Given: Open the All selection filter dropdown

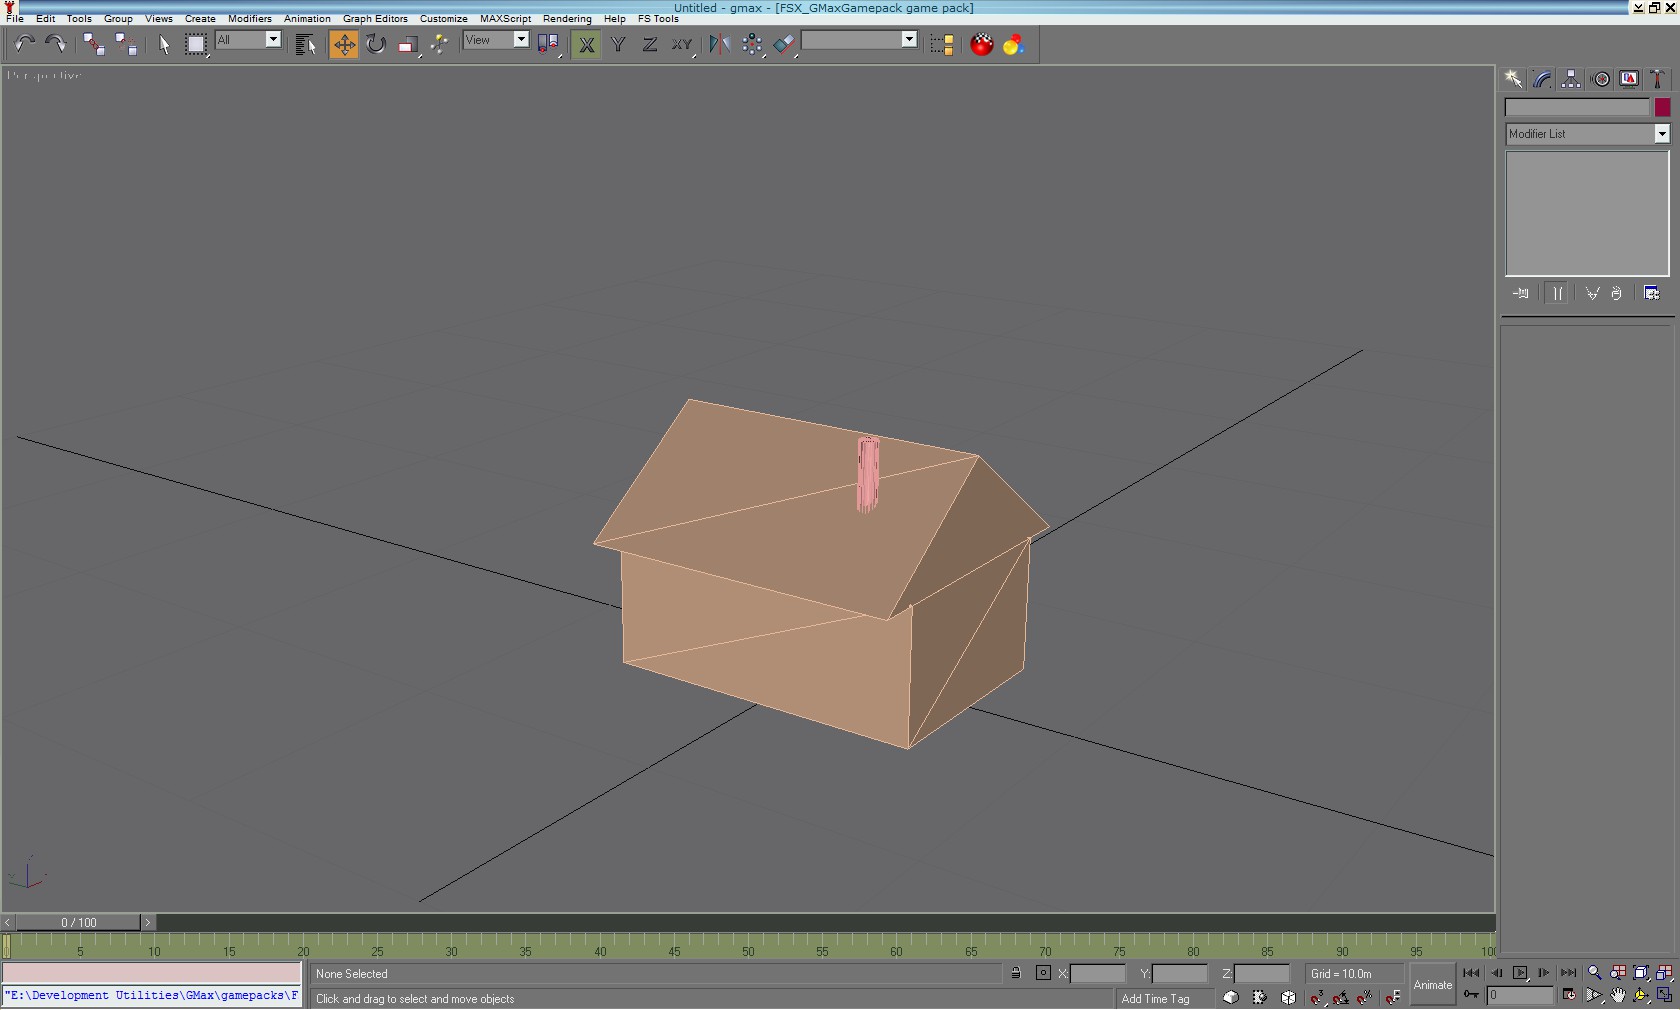Looking at the screenshot, I should [x=248, y=40].
